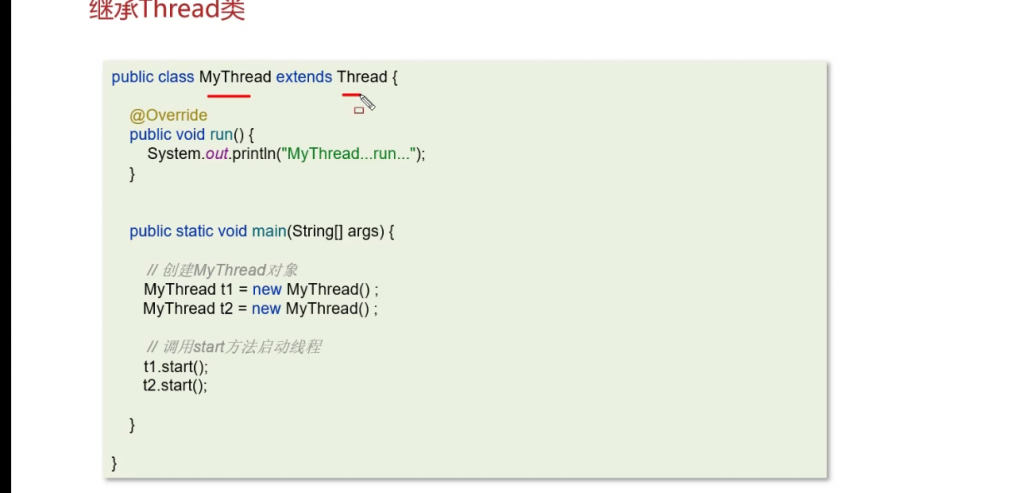Click the new keyword on t2 line
1024x493 pixels.
coord(266,308)
